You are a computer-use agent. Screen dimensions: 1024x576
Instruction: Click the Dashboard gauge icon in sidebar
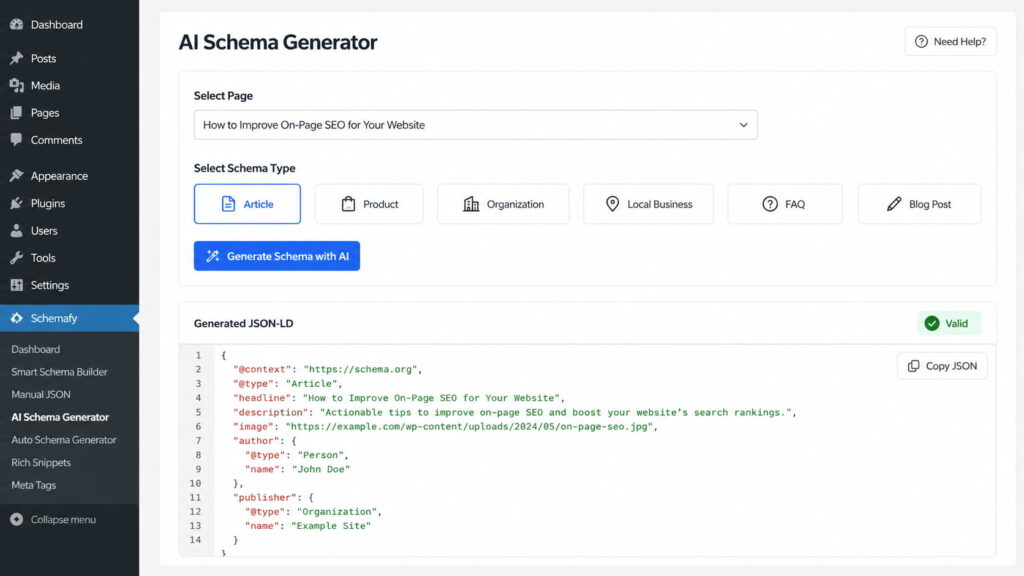click(16, 24)
